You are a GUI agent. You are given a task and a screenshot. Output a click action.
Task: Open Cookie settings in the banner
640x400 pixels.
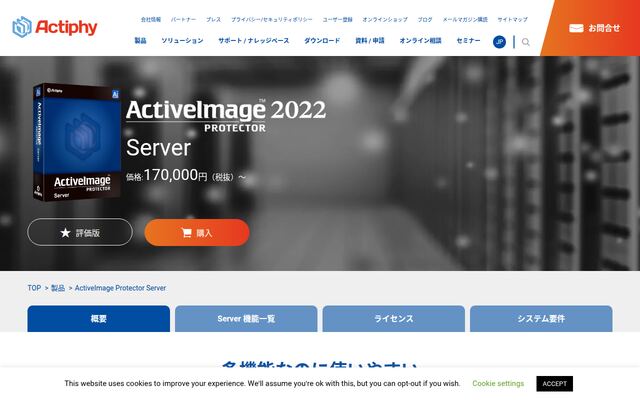pos(498,384)
